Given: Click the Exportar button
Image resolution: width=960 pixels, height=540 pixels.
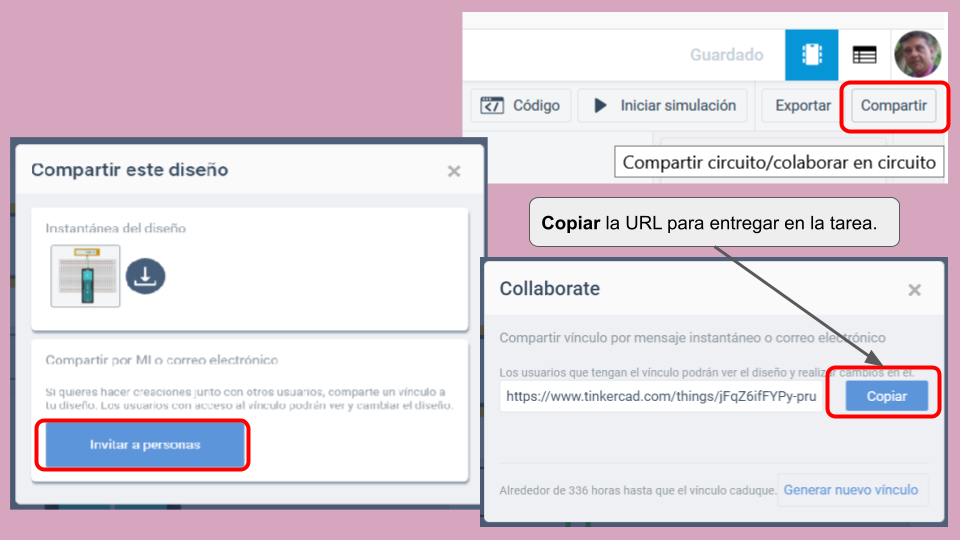Looking at the screenshot, I should [x=802, y=105].
